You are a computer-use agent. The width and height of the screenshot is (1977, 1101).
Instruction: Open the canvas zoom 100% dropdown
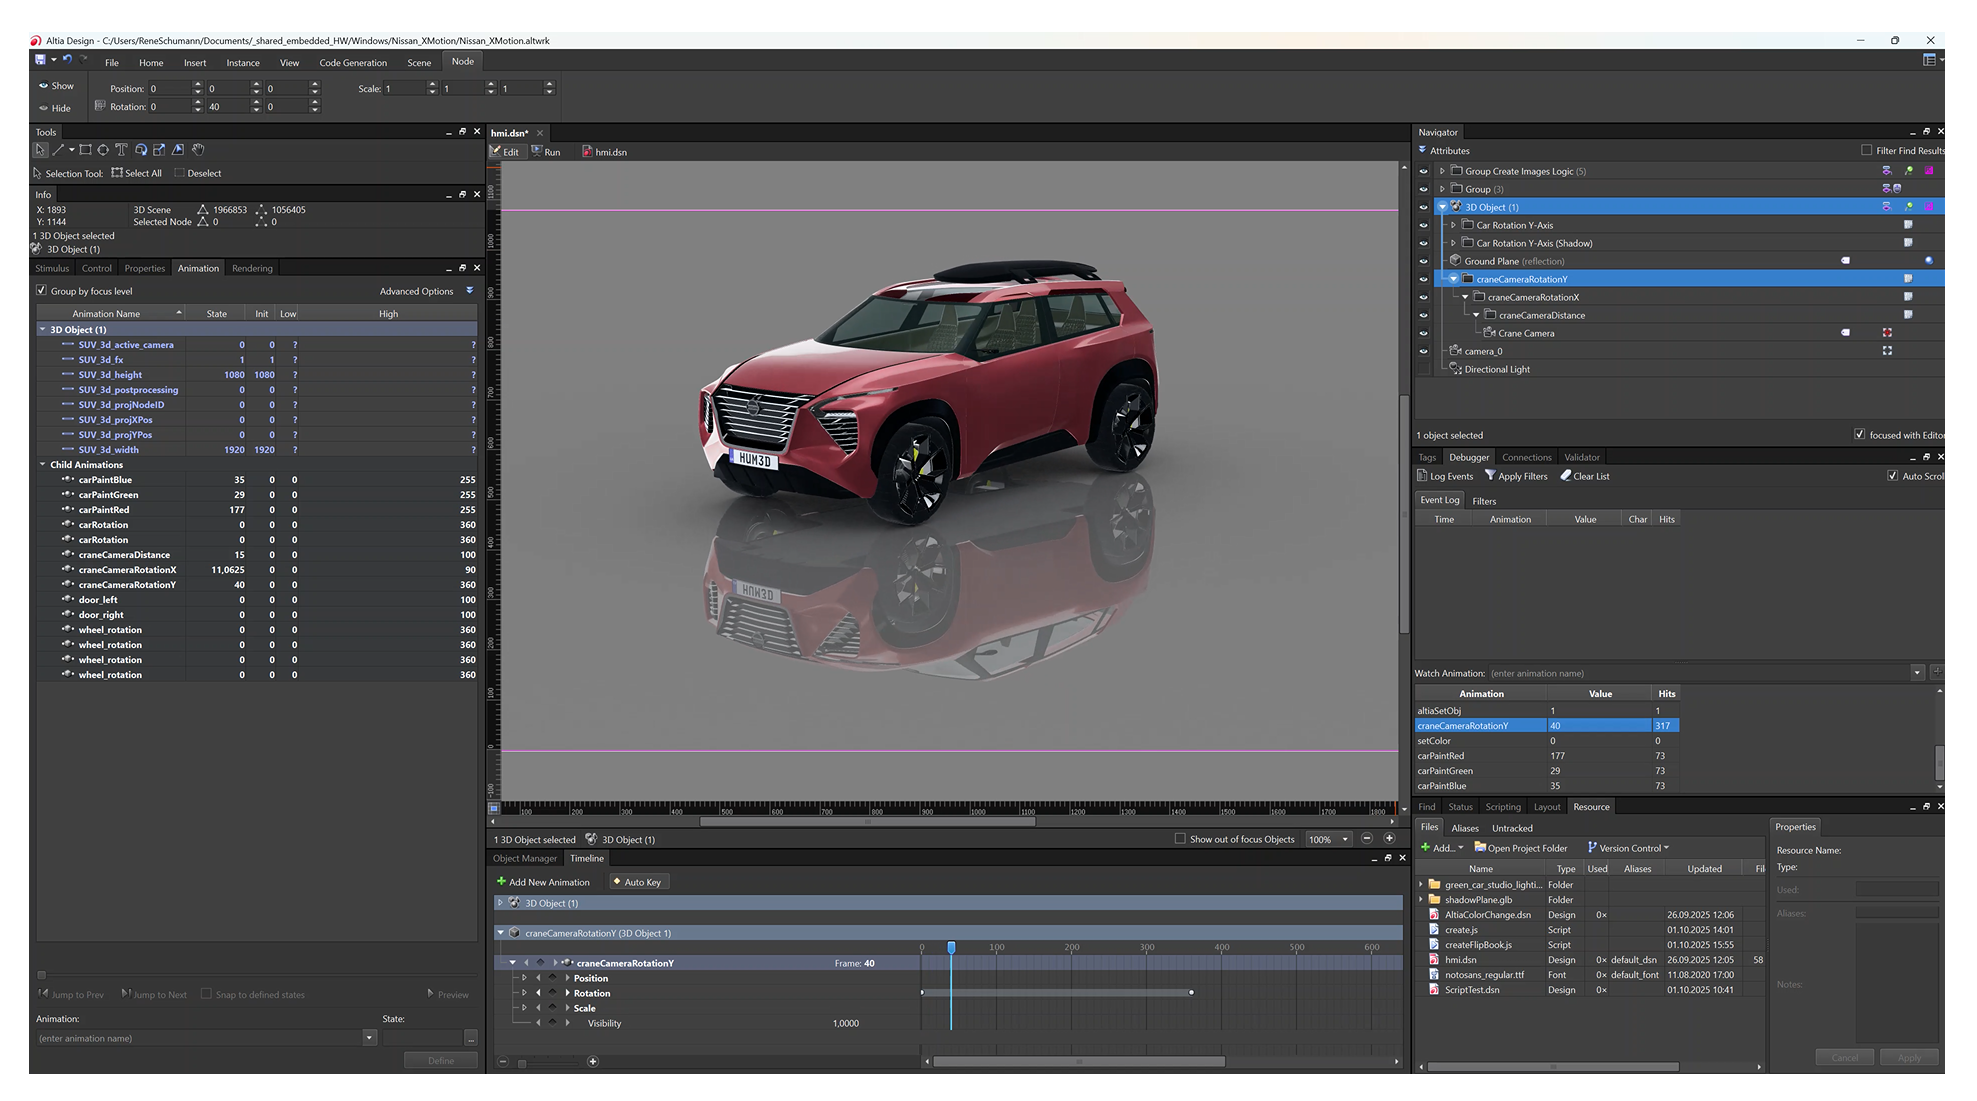tap(1345, 839)
